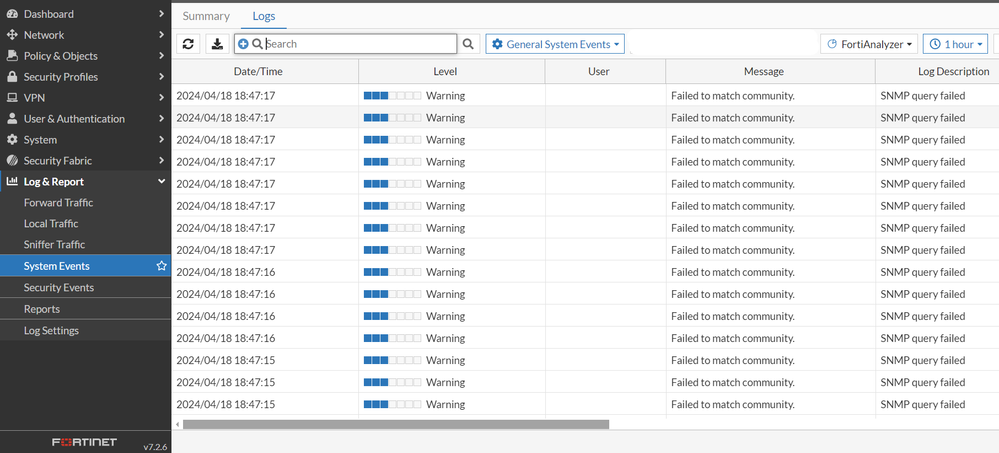Open General System Events dropdown

point(556,44)
